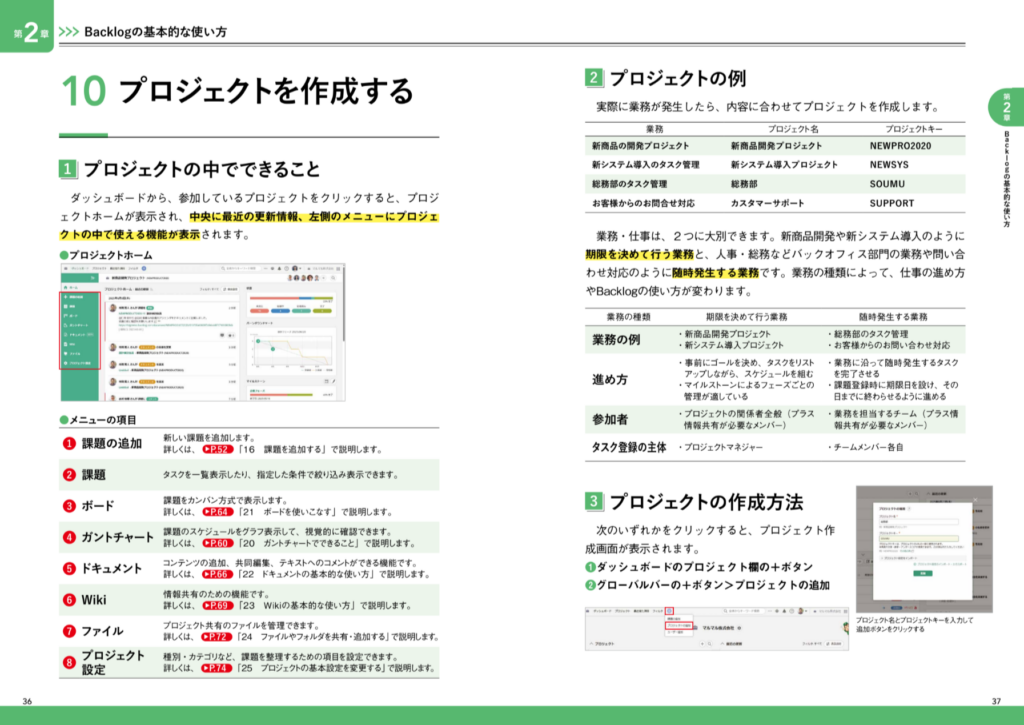Click the green section 1 number box

coord(68,169)
